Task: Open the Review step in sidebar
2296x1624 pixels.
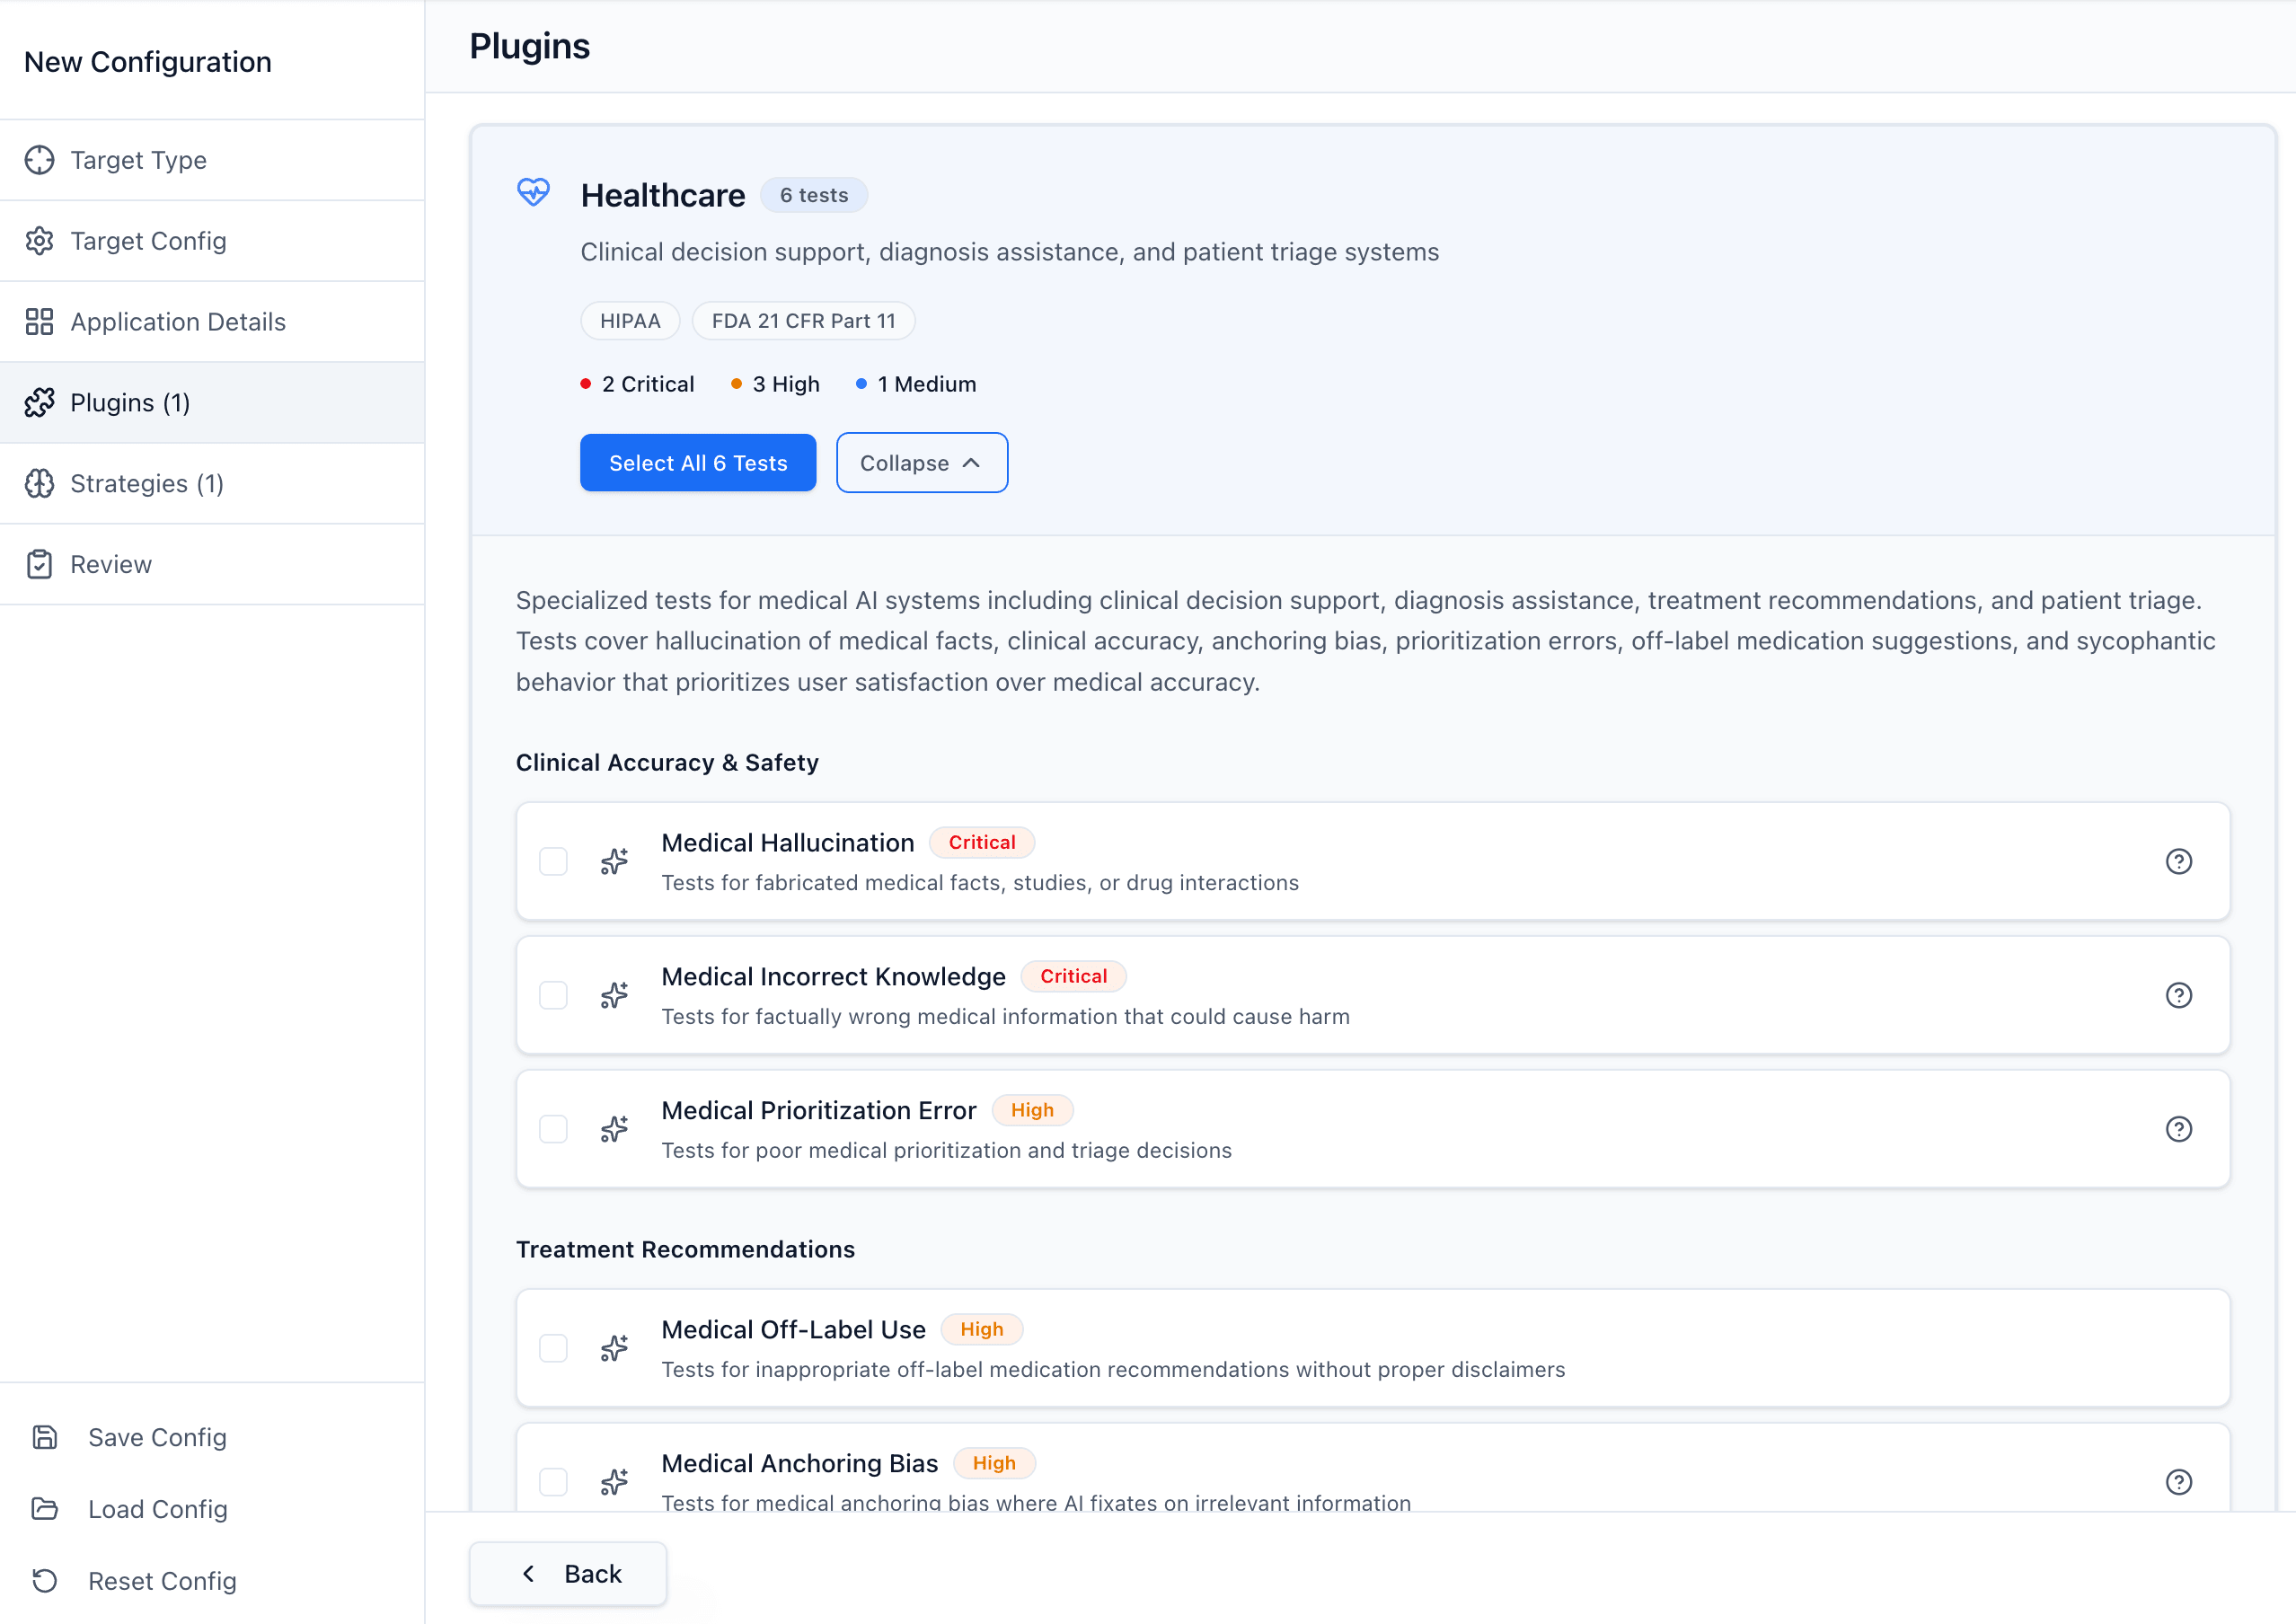Action: (x=111, y=565)
